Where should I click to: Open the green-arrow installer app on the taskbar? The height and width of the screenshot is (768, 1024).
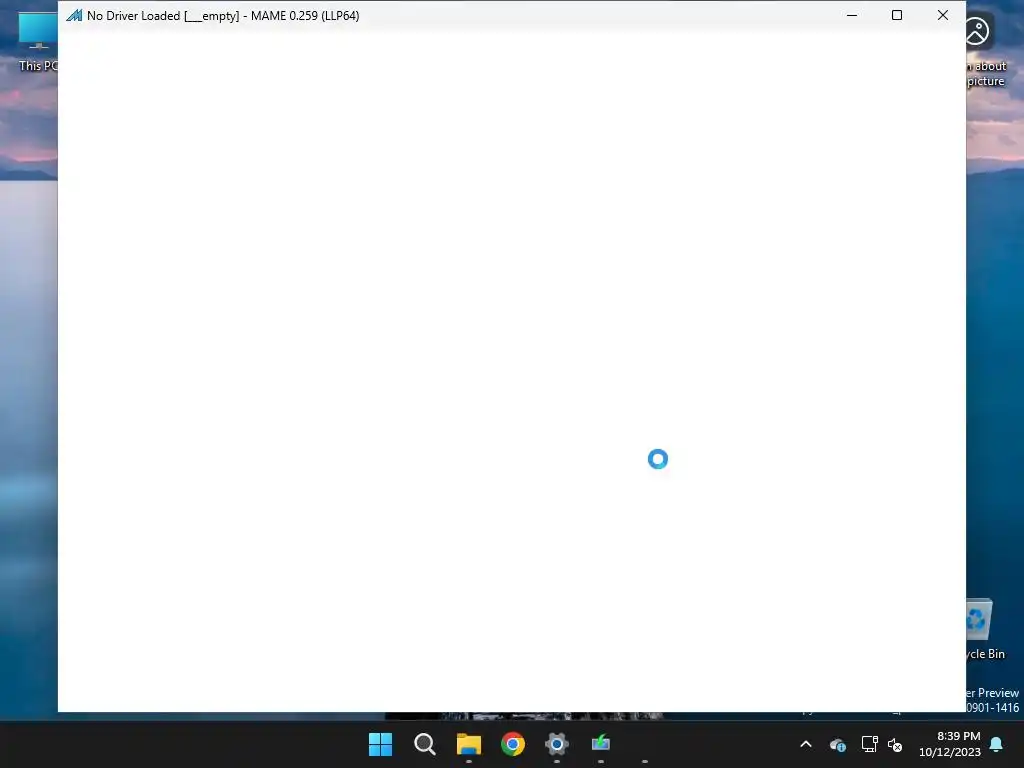(601, 744)
